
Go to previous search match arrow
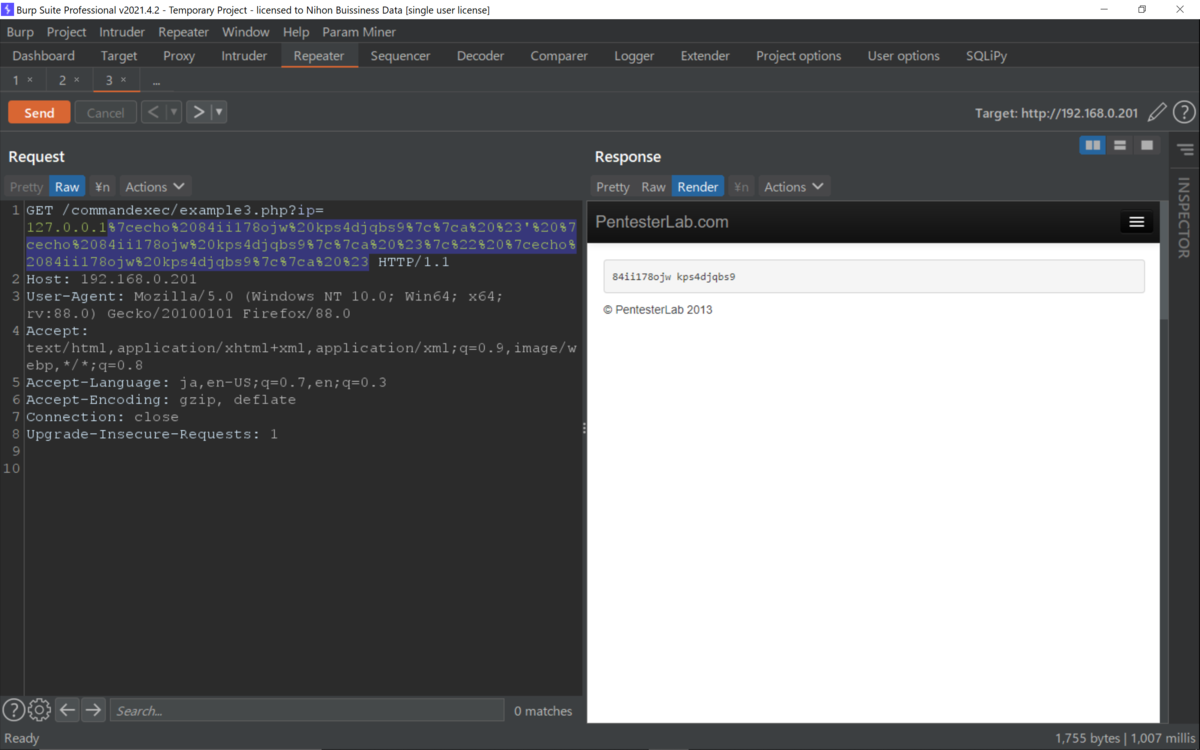(x=67, y=710)
